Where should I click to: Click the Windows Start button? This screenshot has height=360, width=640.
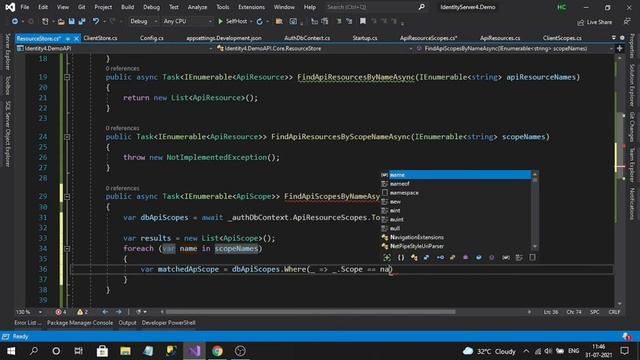pyautogui.click(x=11, y=351)
